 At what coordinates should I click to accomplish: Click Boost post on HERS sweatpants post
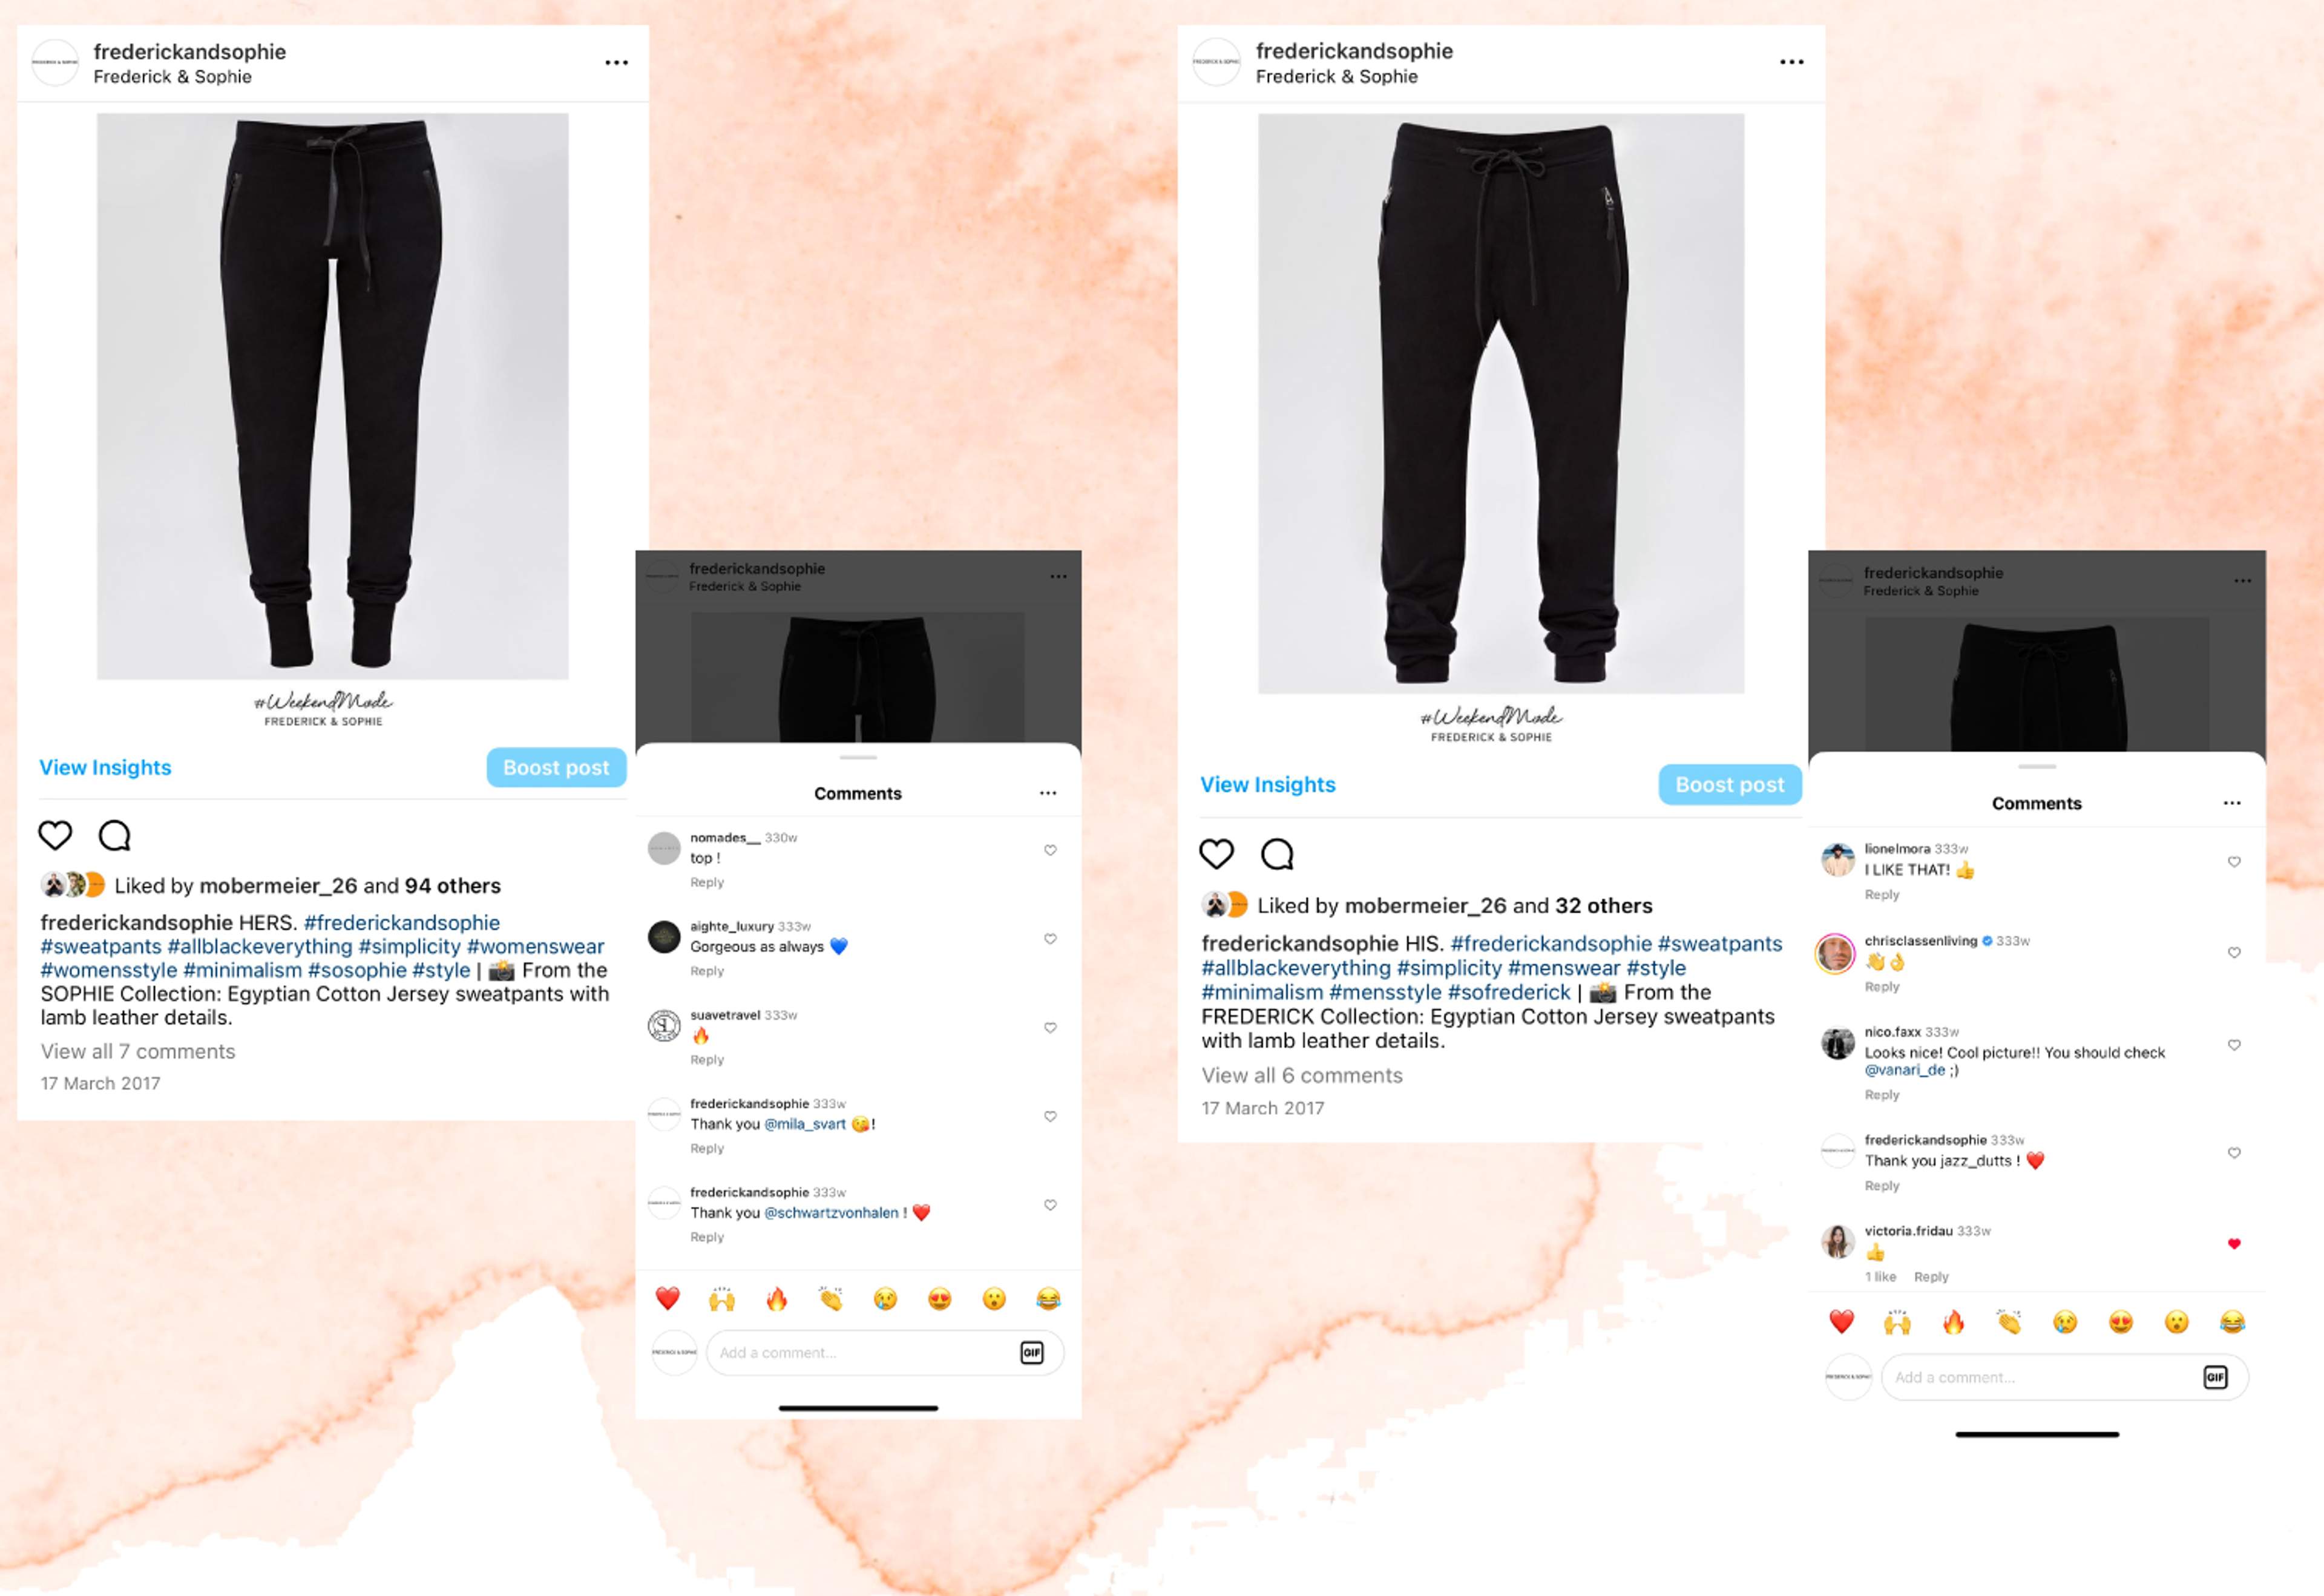pos(556,768)
